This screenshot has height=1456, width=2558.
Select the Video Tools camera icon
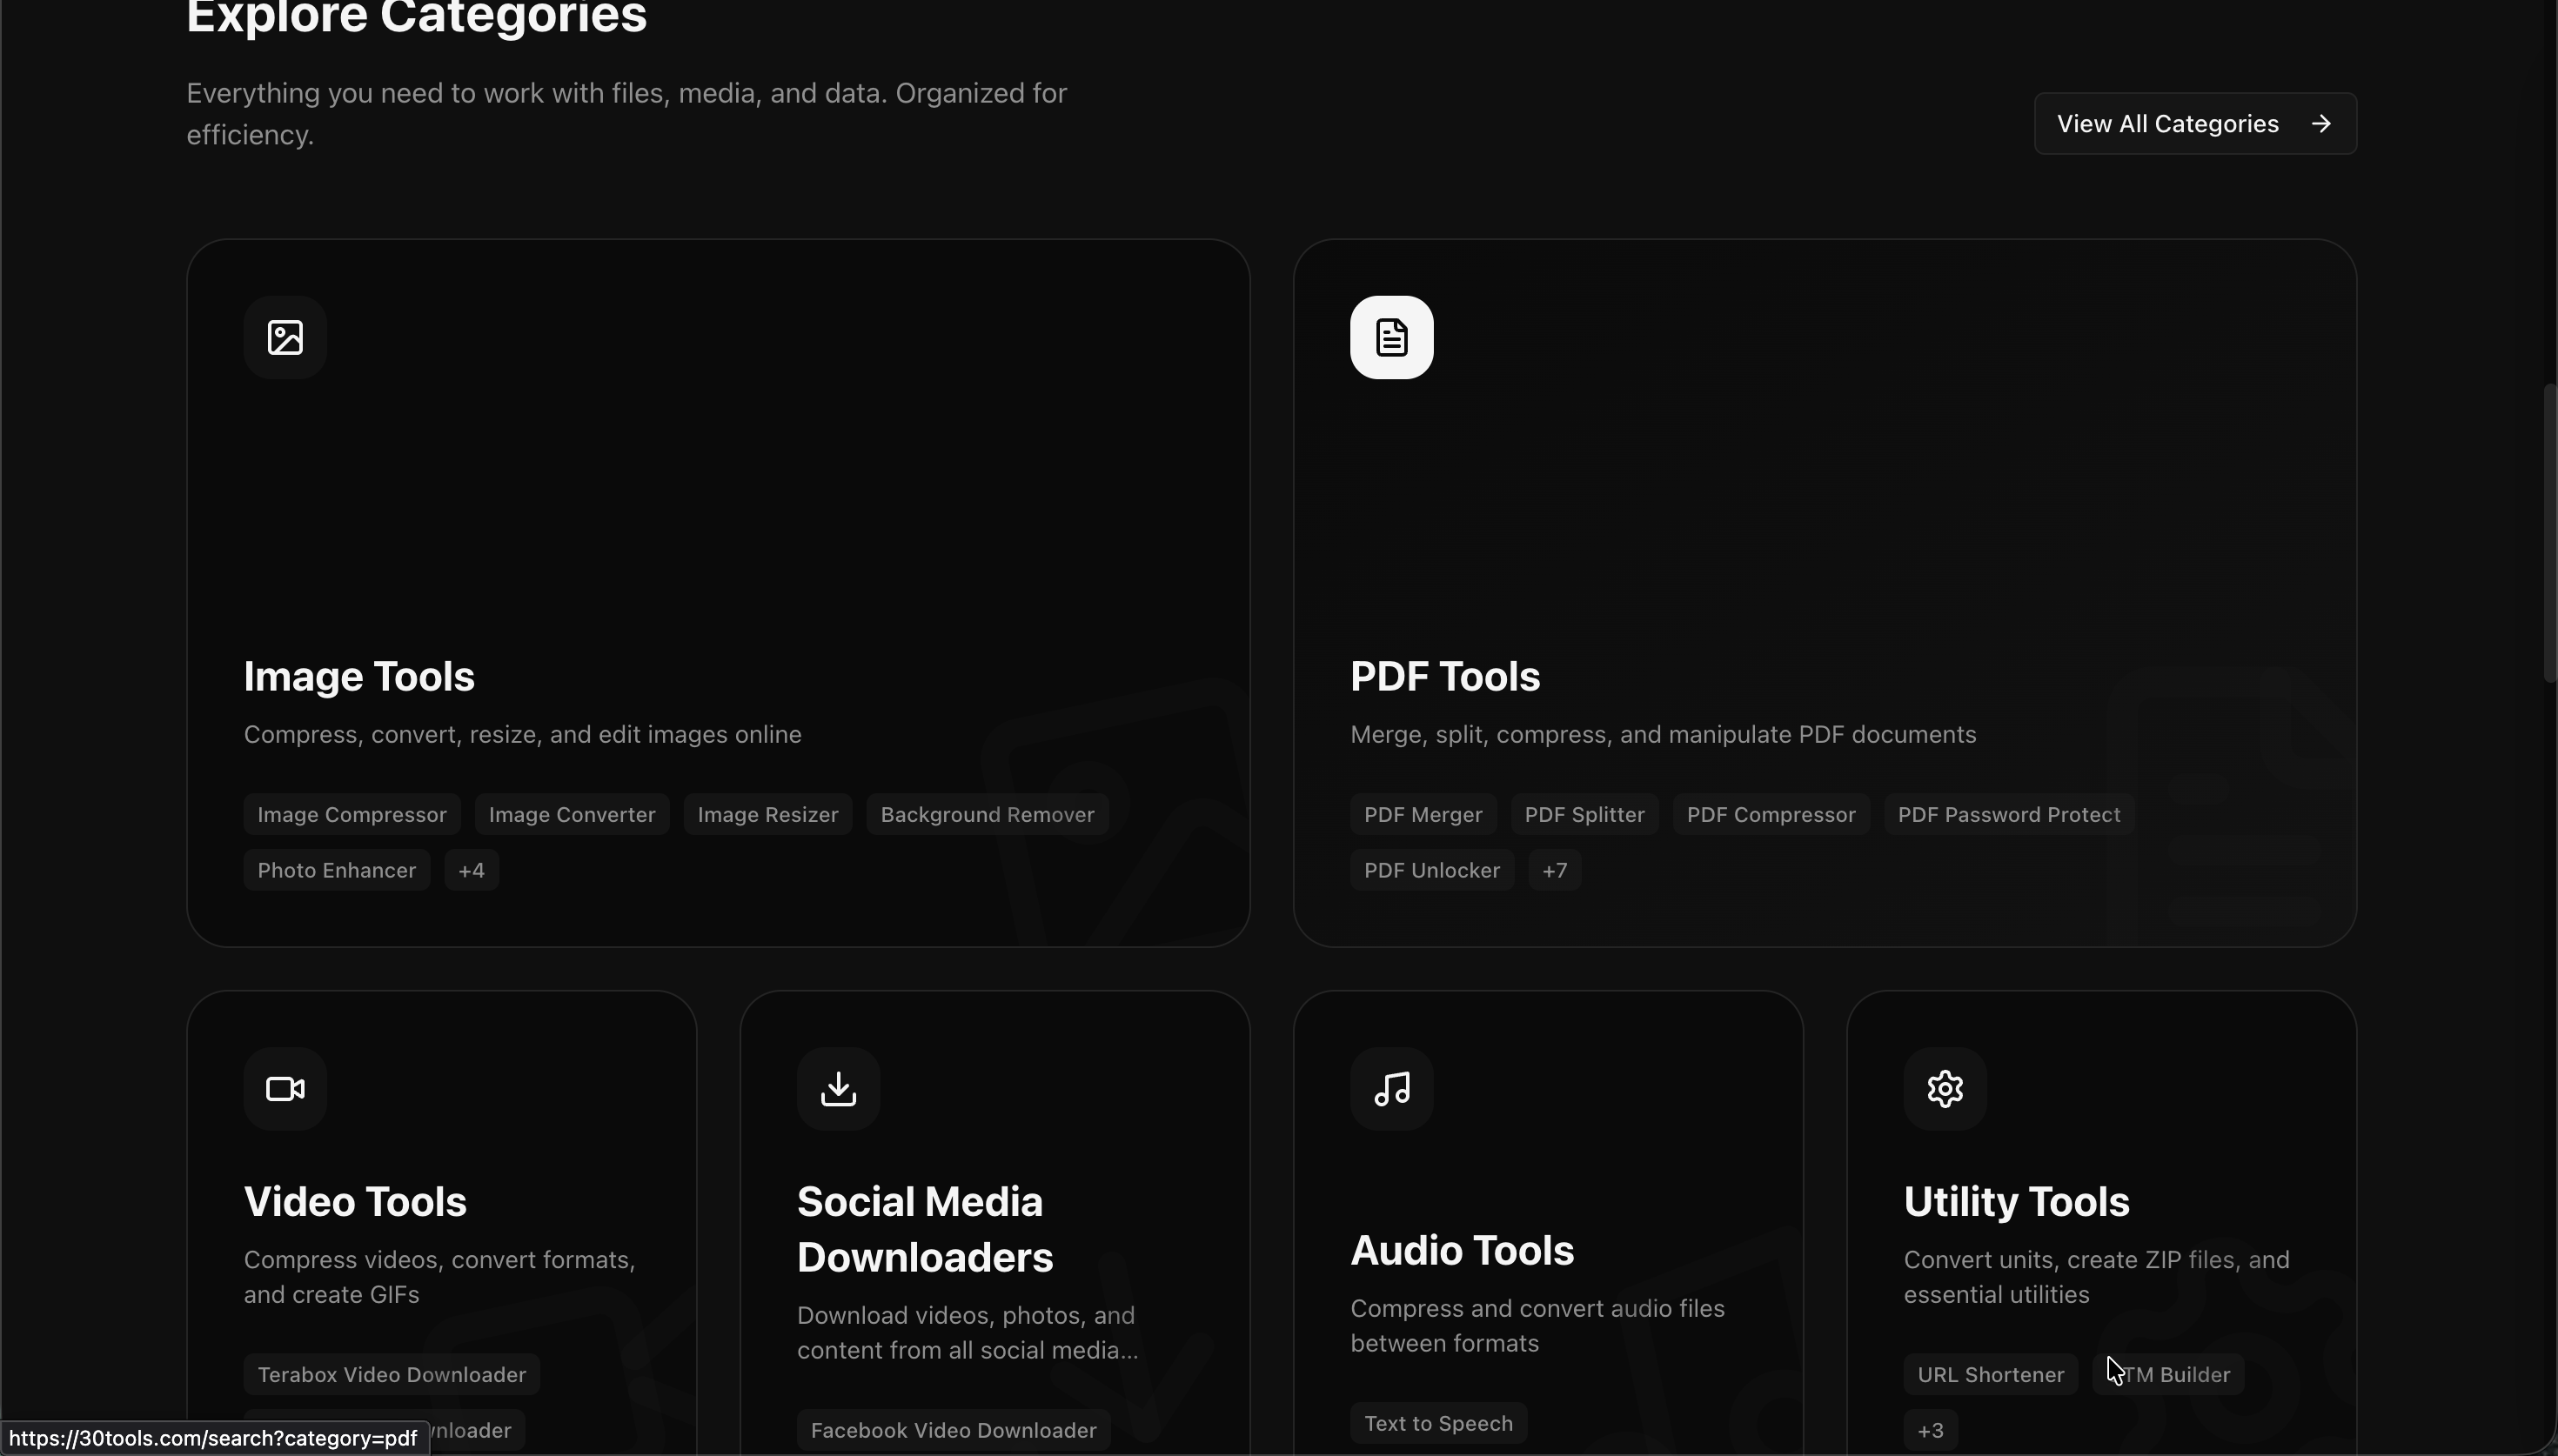286,1089
